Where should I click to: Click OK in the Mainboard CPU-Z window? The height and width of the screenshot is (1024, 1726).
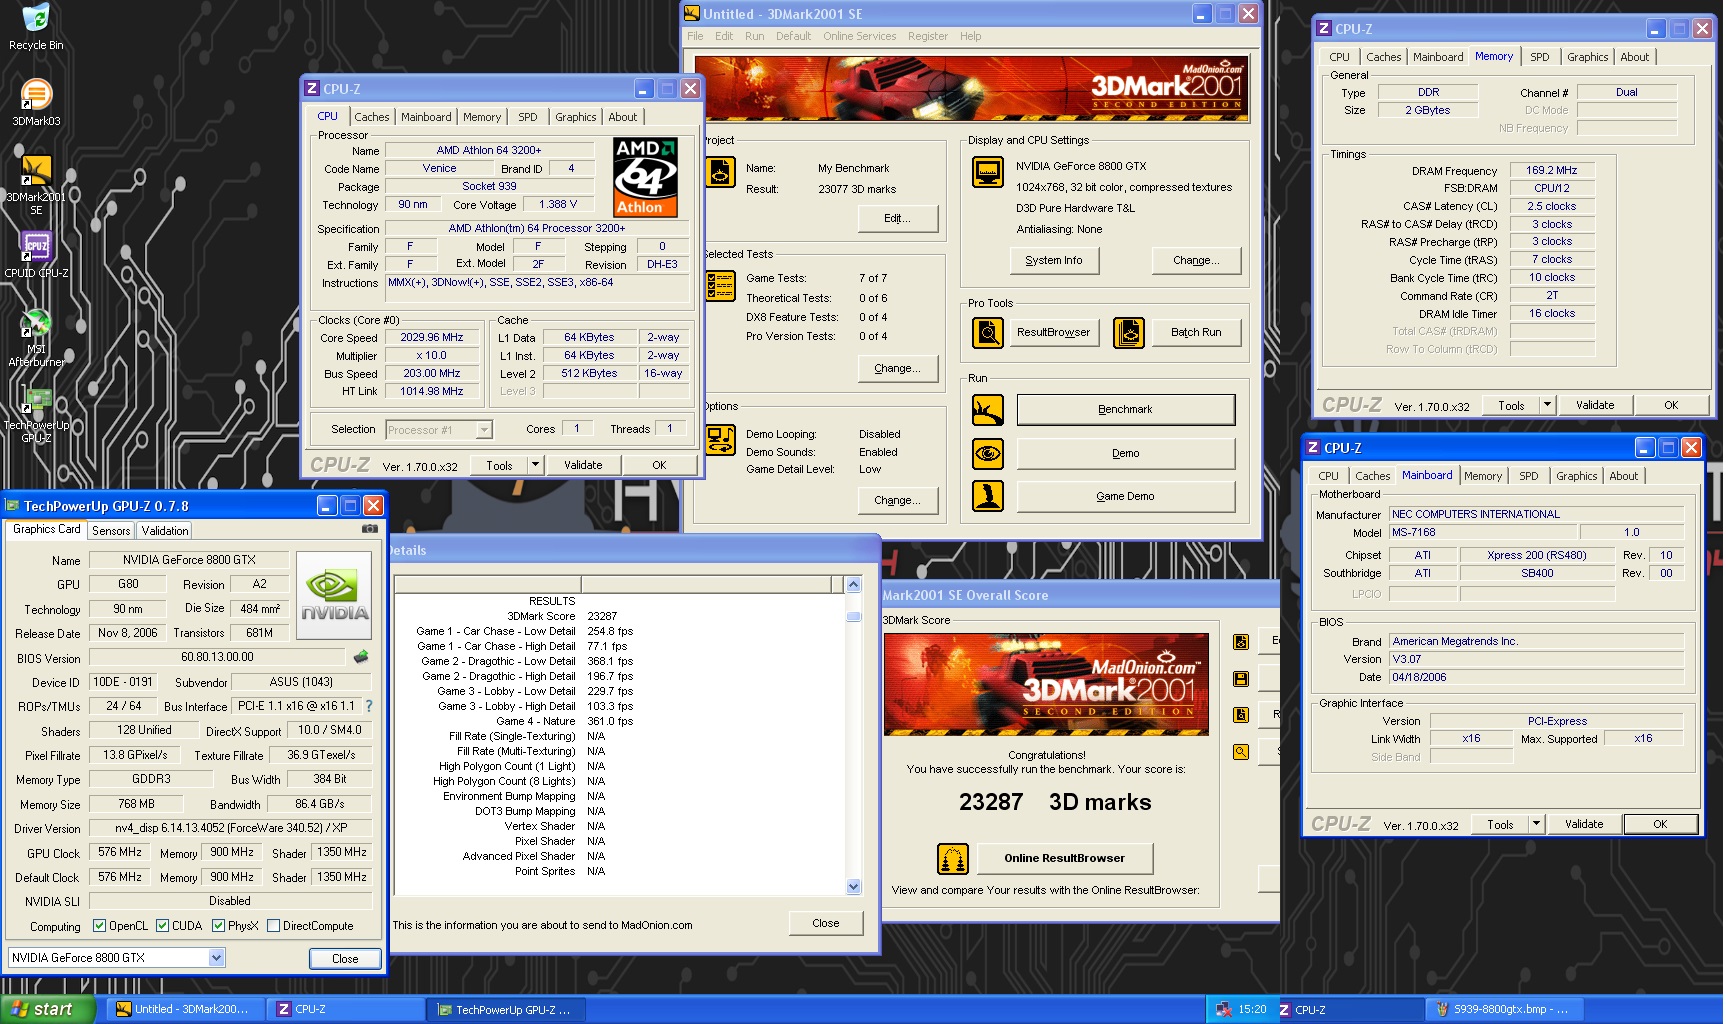click(x=1660, y=824)
